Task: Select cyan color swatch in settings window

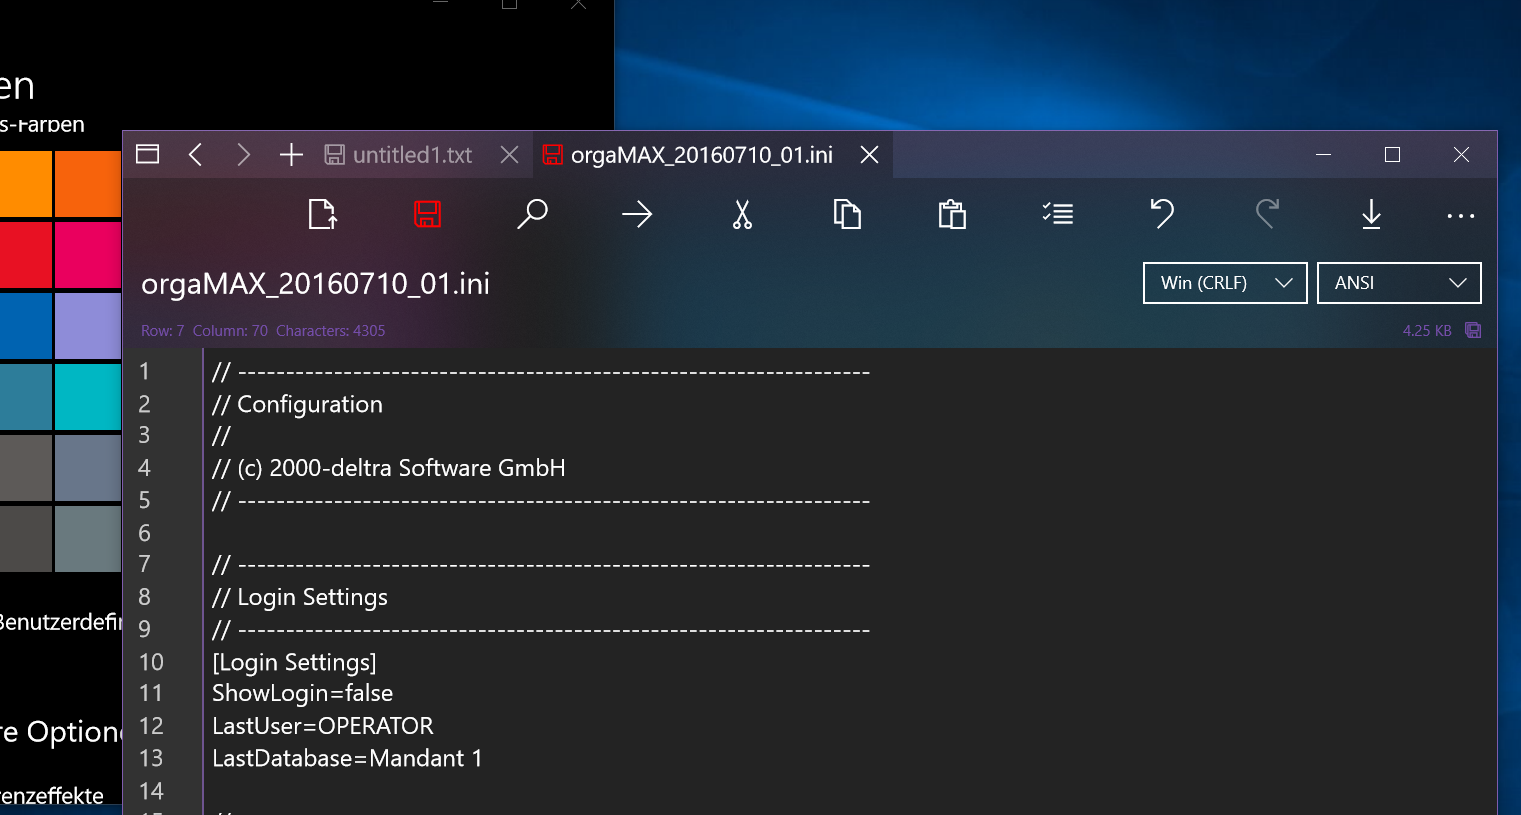Action: point(88,397)
